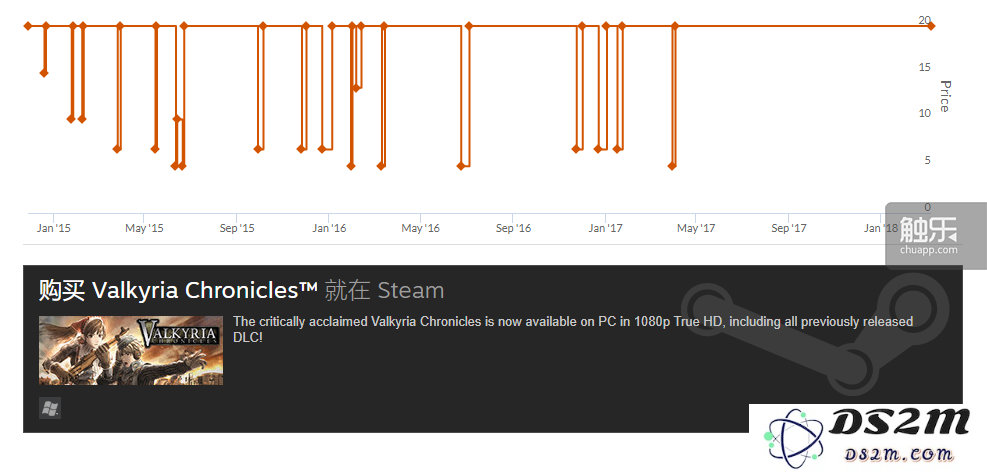Click the Sep '15 axis label
Image resolution: width=987 pixels, height=472 pixels.
237,228
